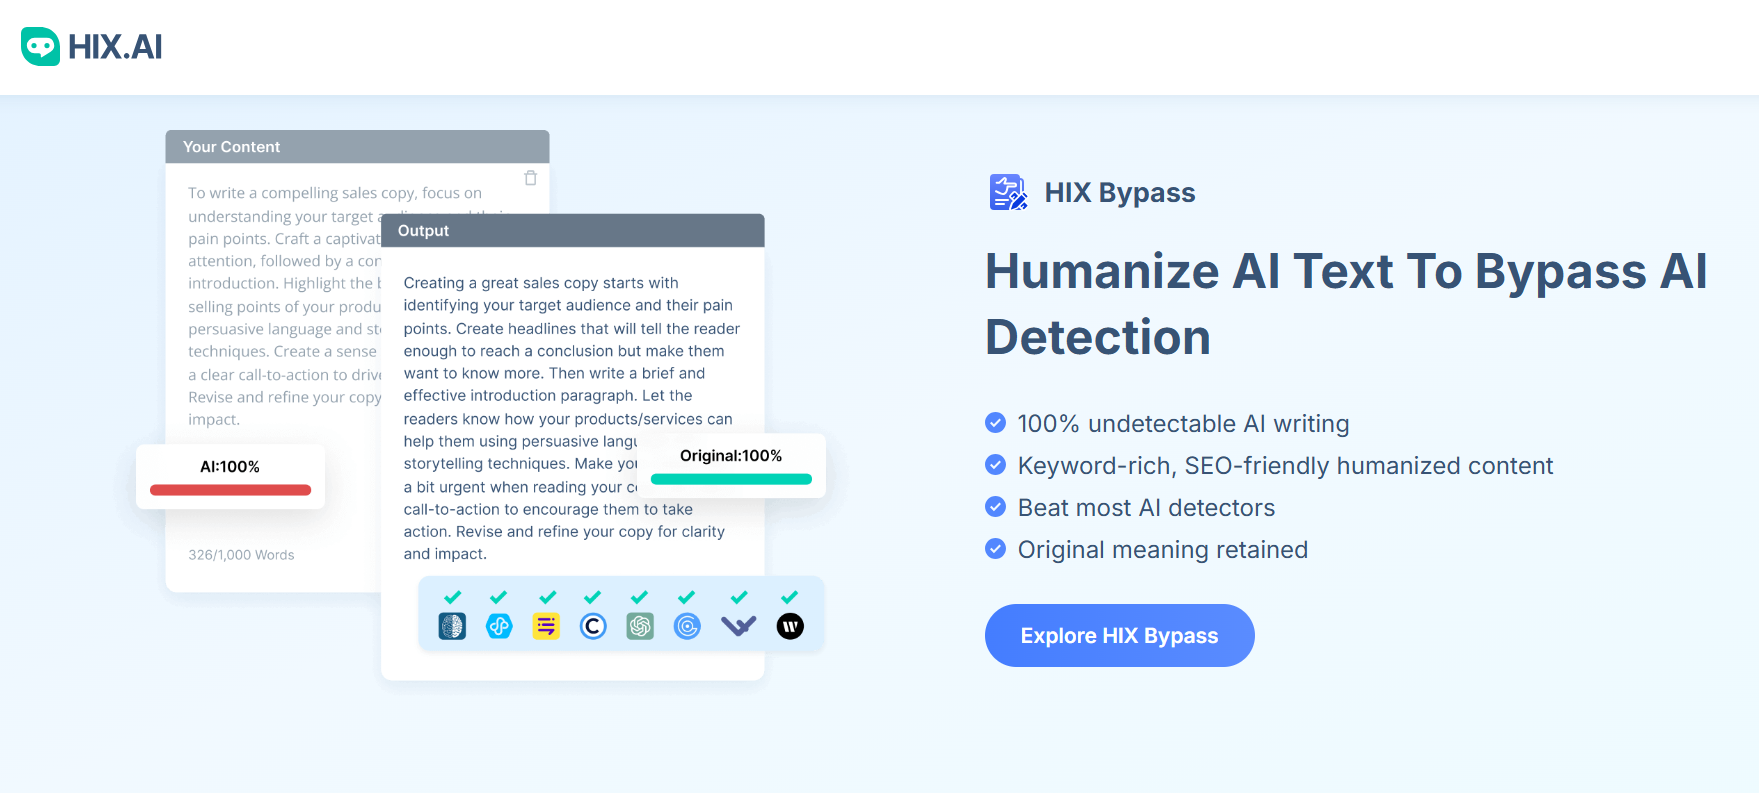Image resolution: width=1759 pixels, height=793 pixels.
Task: Click the '100% undetectable AI writing' text
Action: (x=1183, y=424)
